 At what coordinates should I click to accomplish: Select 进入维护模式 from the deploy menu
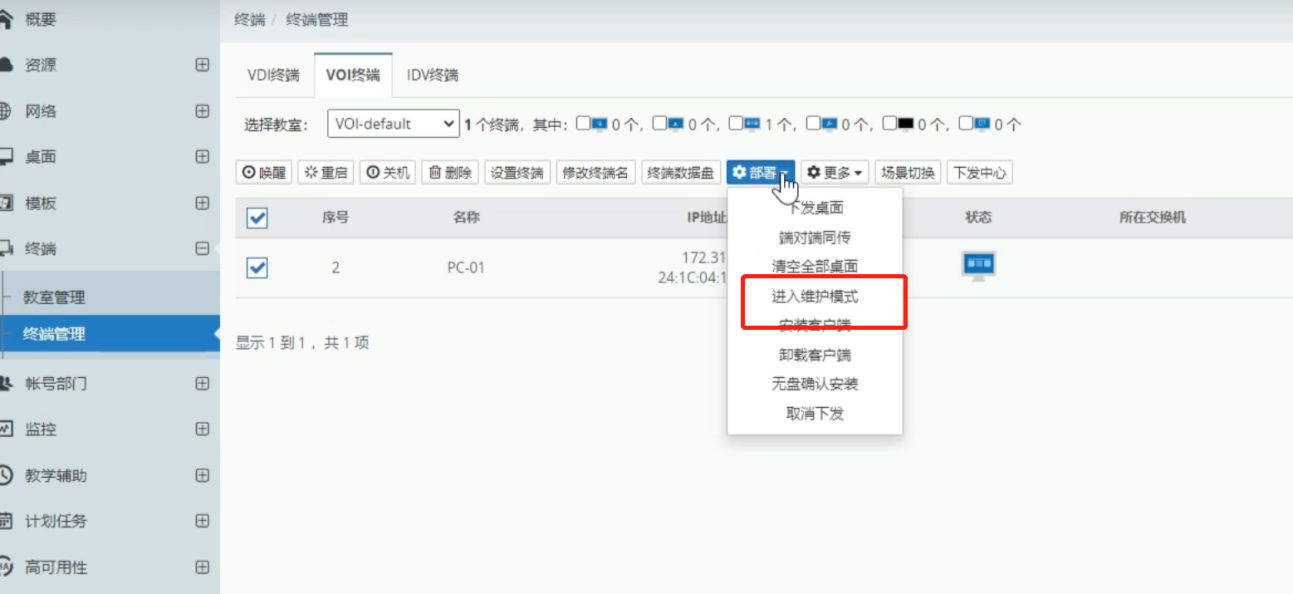(814, 297)
